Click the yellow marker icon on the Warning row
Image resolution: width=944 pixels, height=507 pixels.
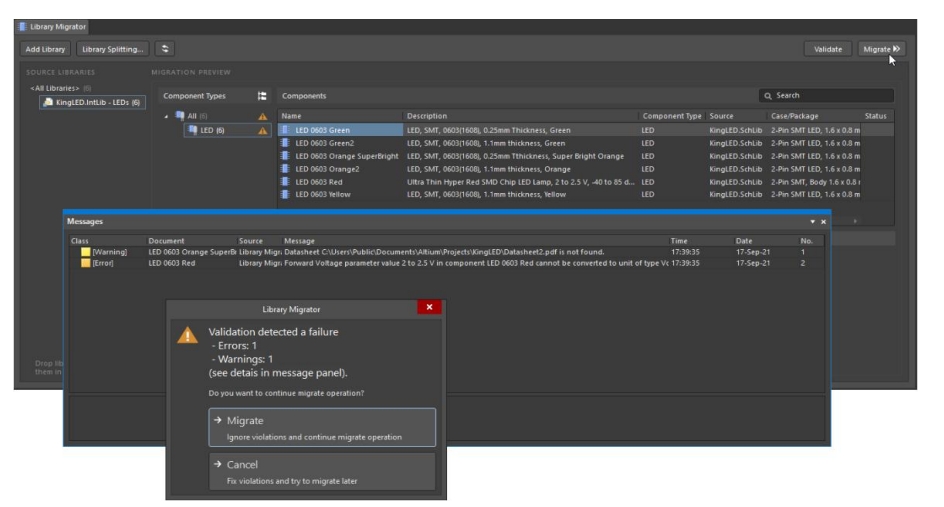click(x=85, y=252)
